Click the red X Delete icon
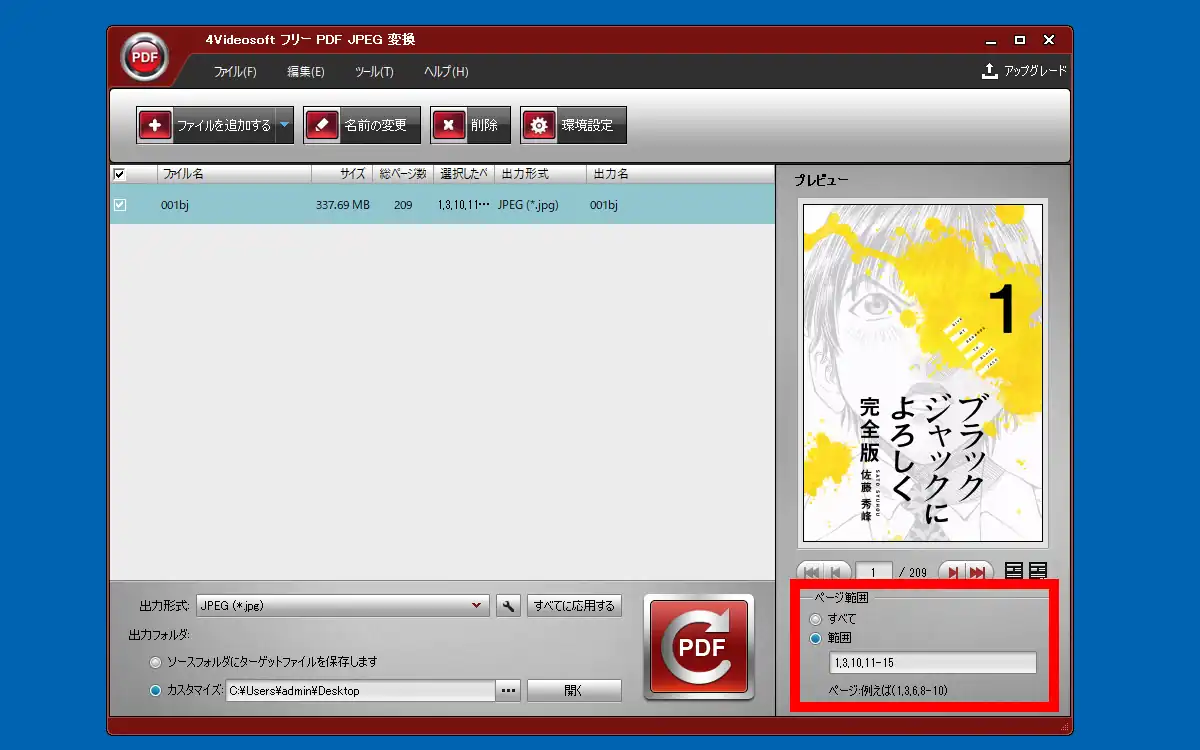 click(x=449, y=125)
